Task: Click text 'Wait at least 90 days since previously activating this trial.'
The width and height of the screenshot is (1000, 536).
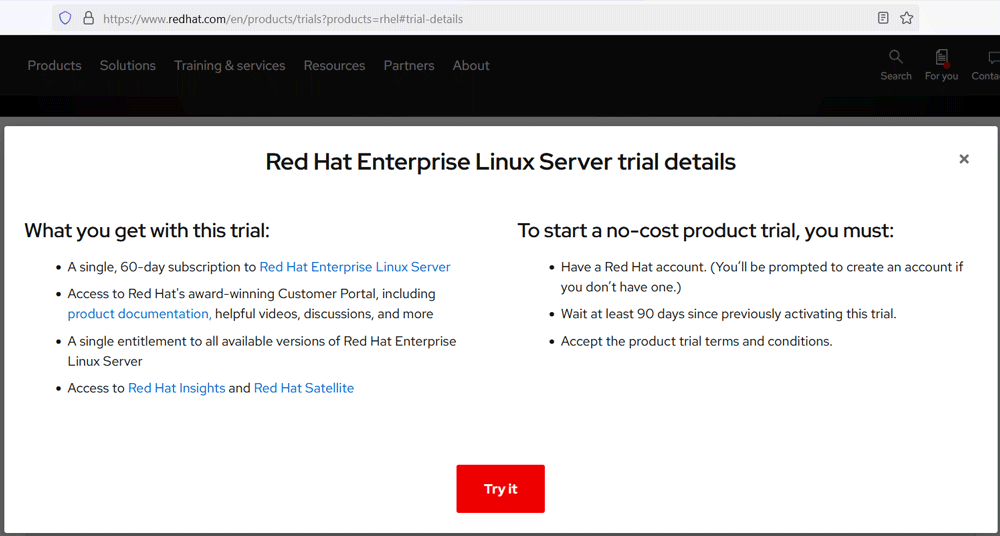Action: click(729, 314)
